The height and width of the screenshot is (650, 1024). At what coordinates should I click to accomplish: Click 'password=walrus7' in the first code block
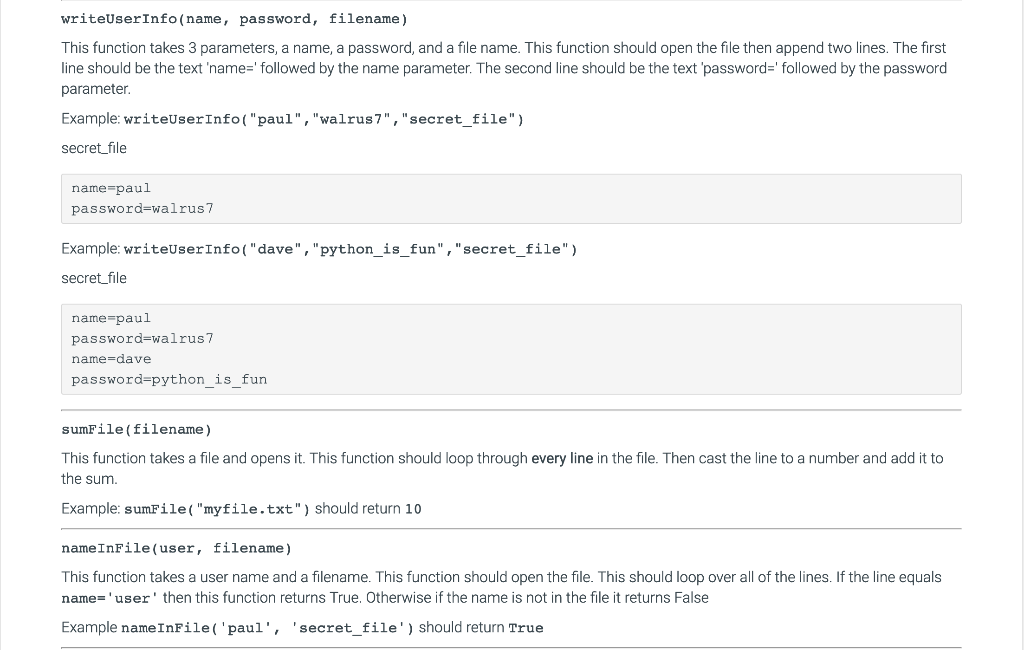tap(142, 208)
